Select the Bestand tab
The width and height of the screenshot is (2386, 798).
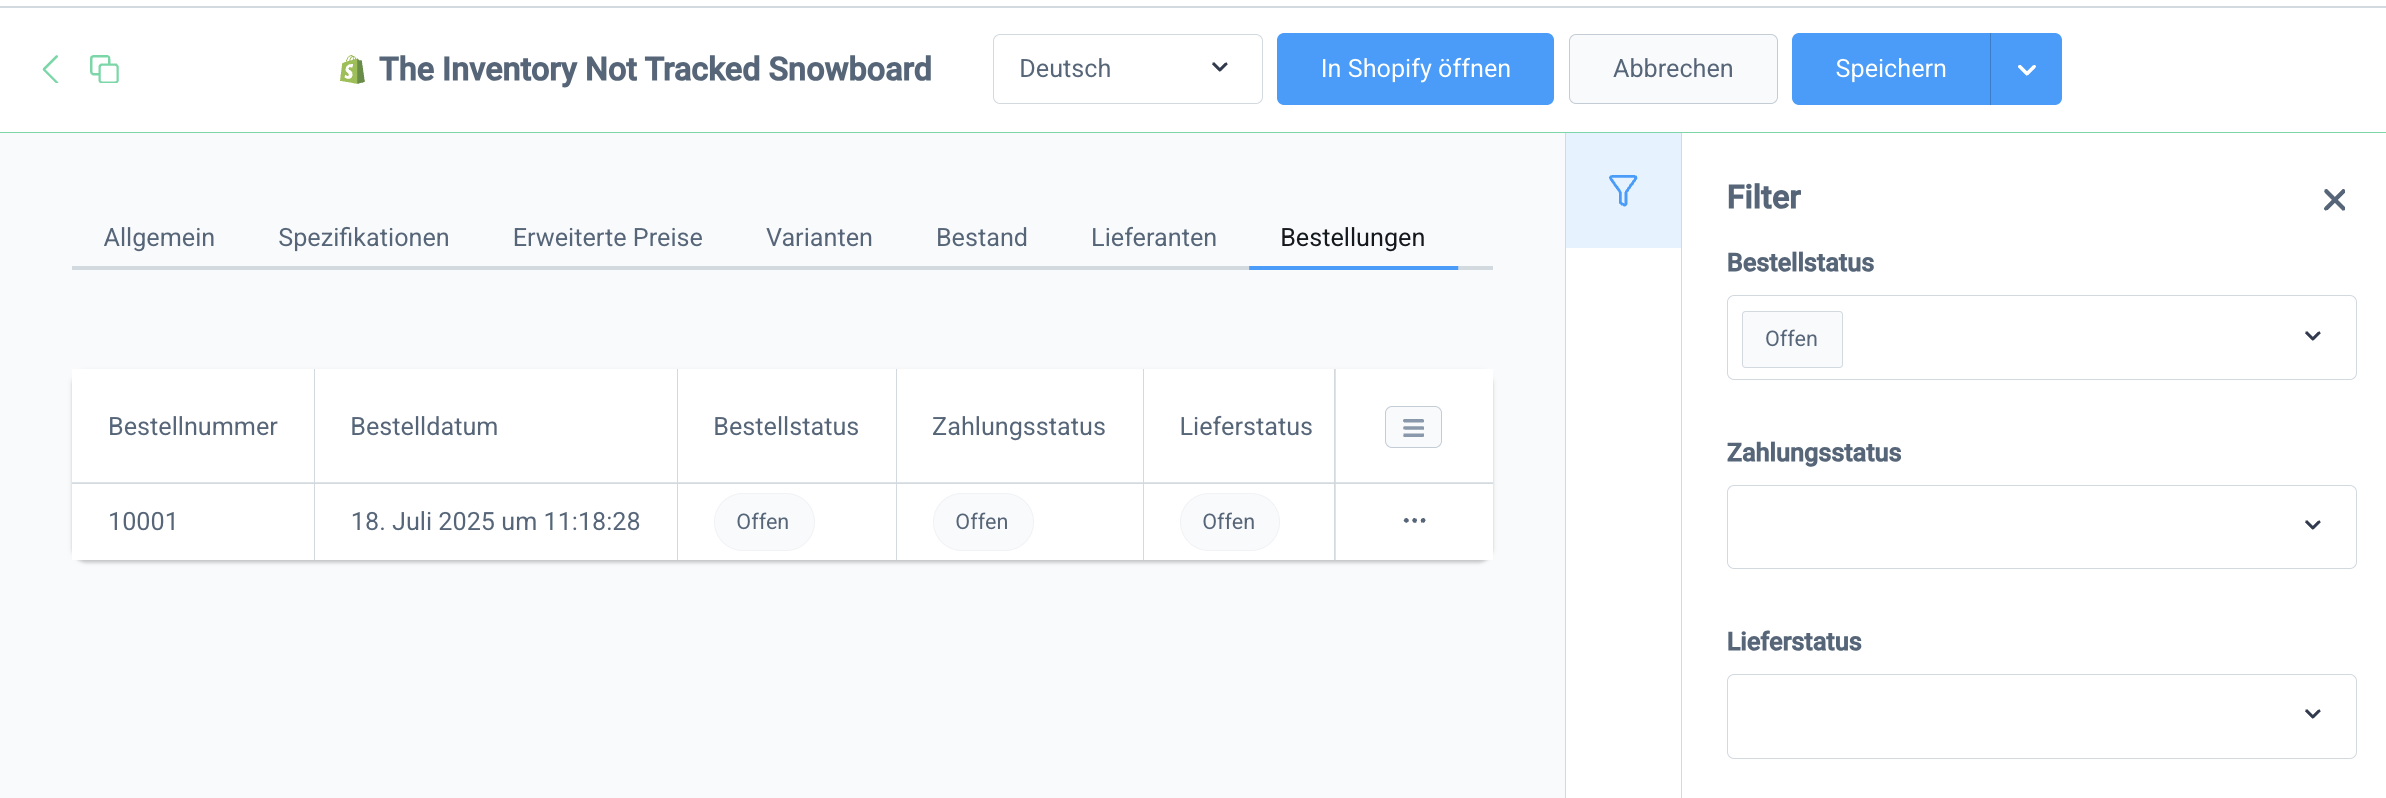pyautogui.click(x=981, y=238)
